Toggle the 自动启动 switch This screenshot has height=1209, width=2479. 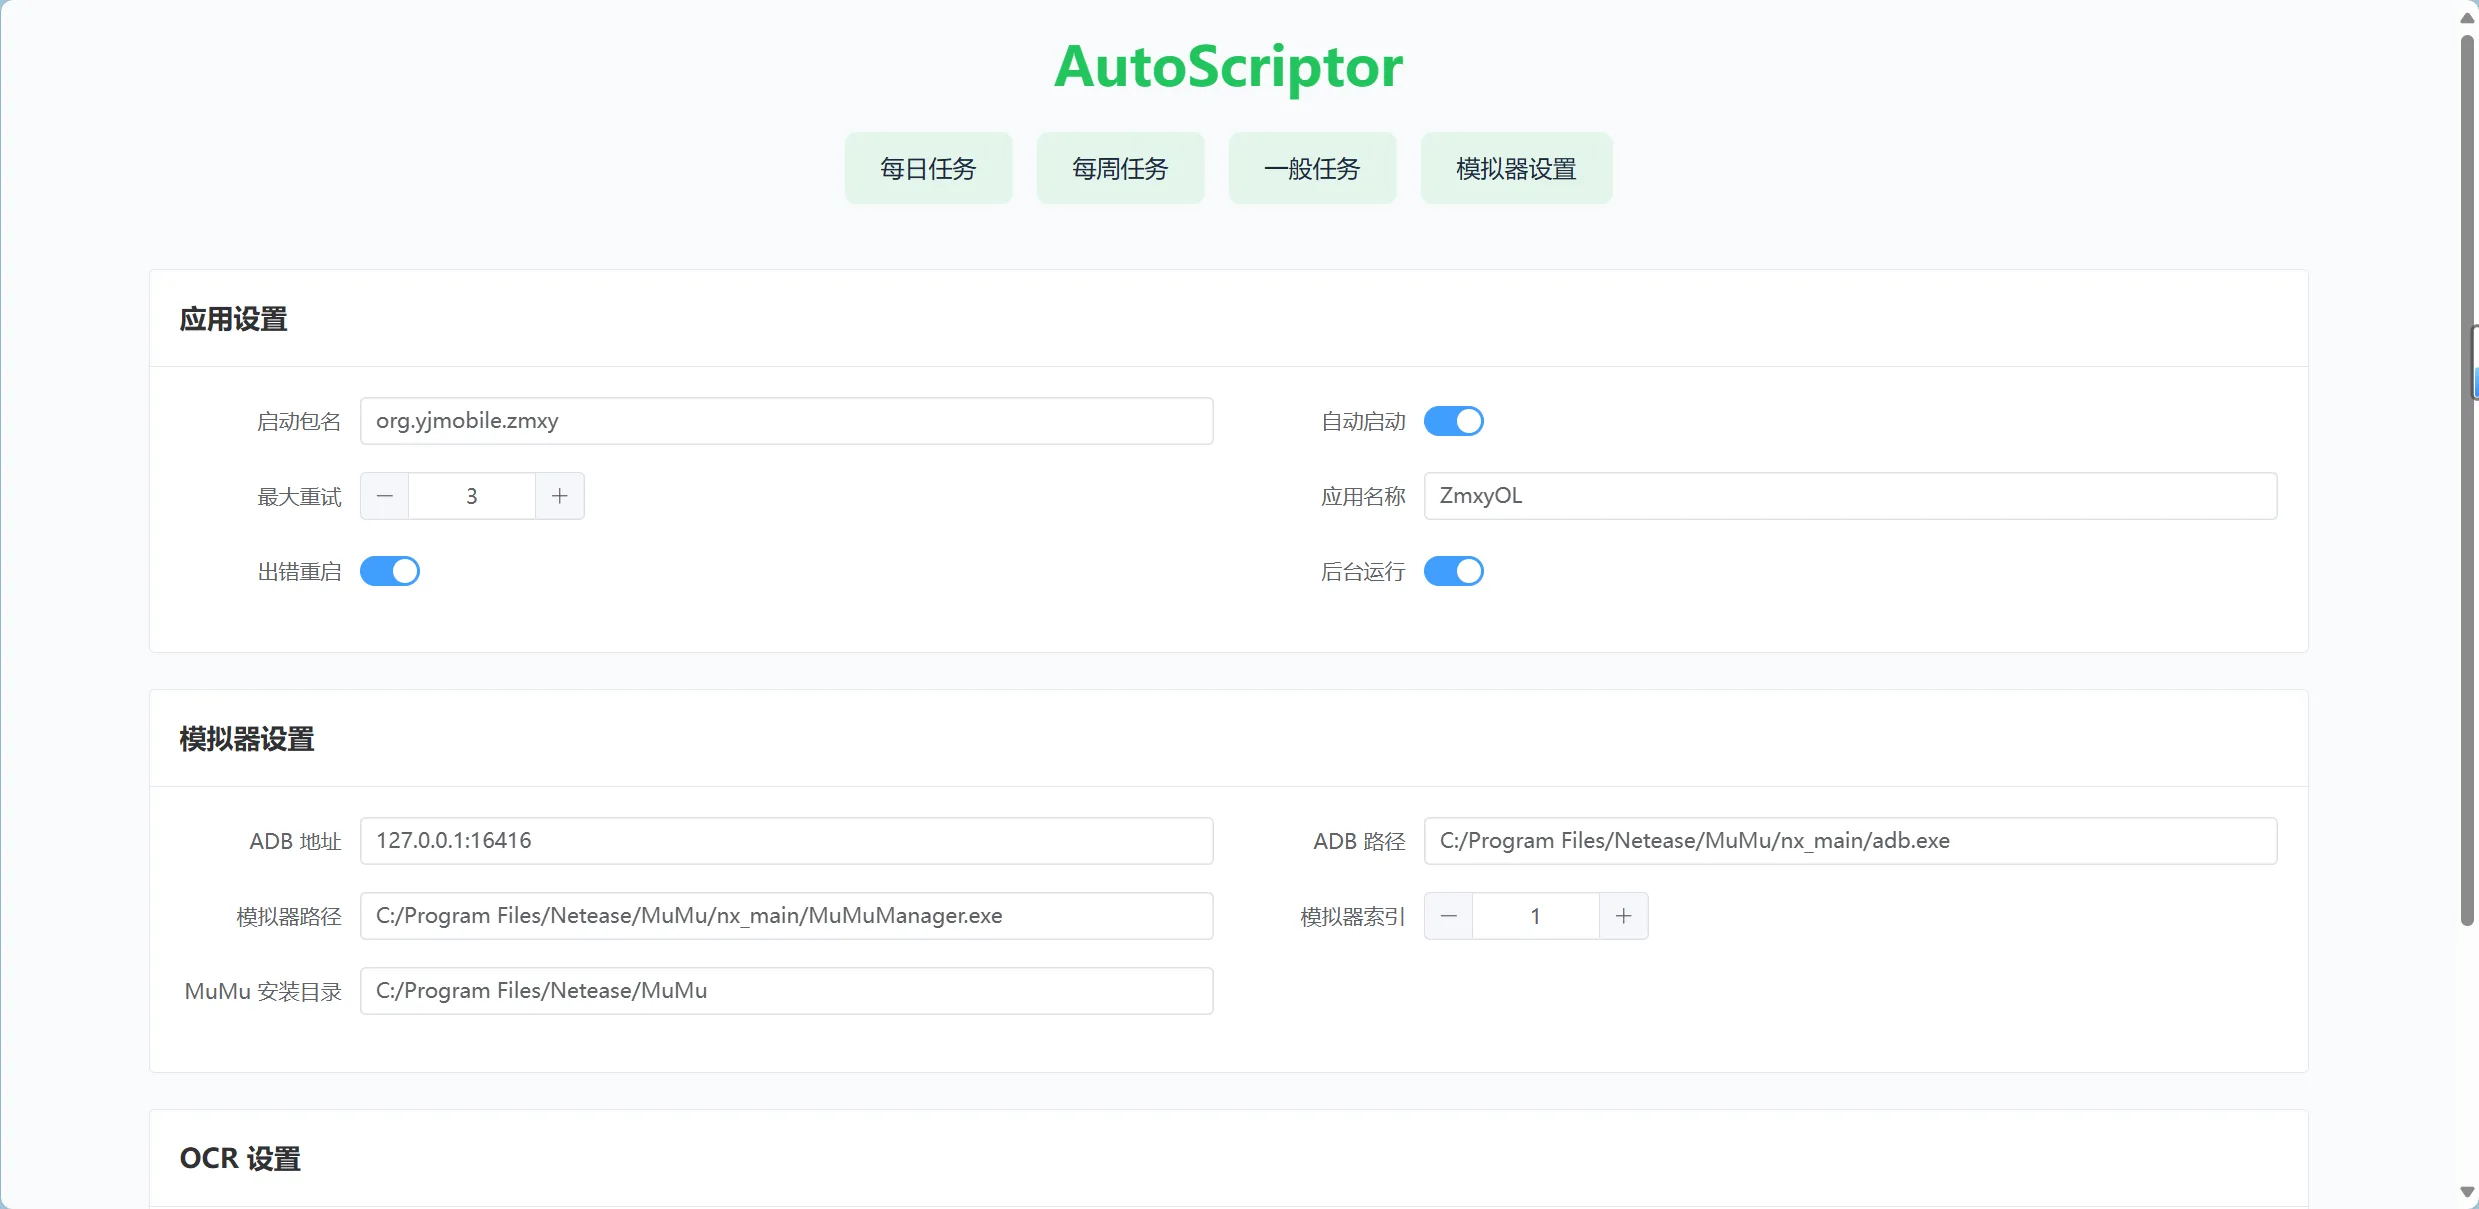click(1453, 421)
